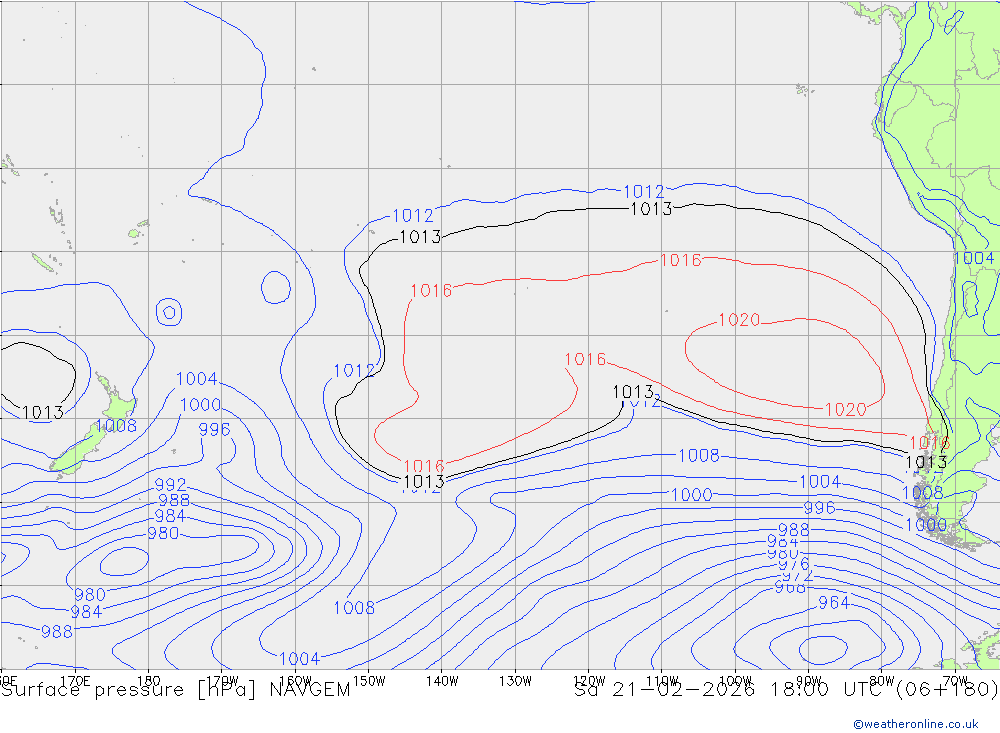The height and width of the screenshot is (733, 1000).
Task: Click the 80W longitude axis label
Action: pyautogui.click(x=881, y=681)
